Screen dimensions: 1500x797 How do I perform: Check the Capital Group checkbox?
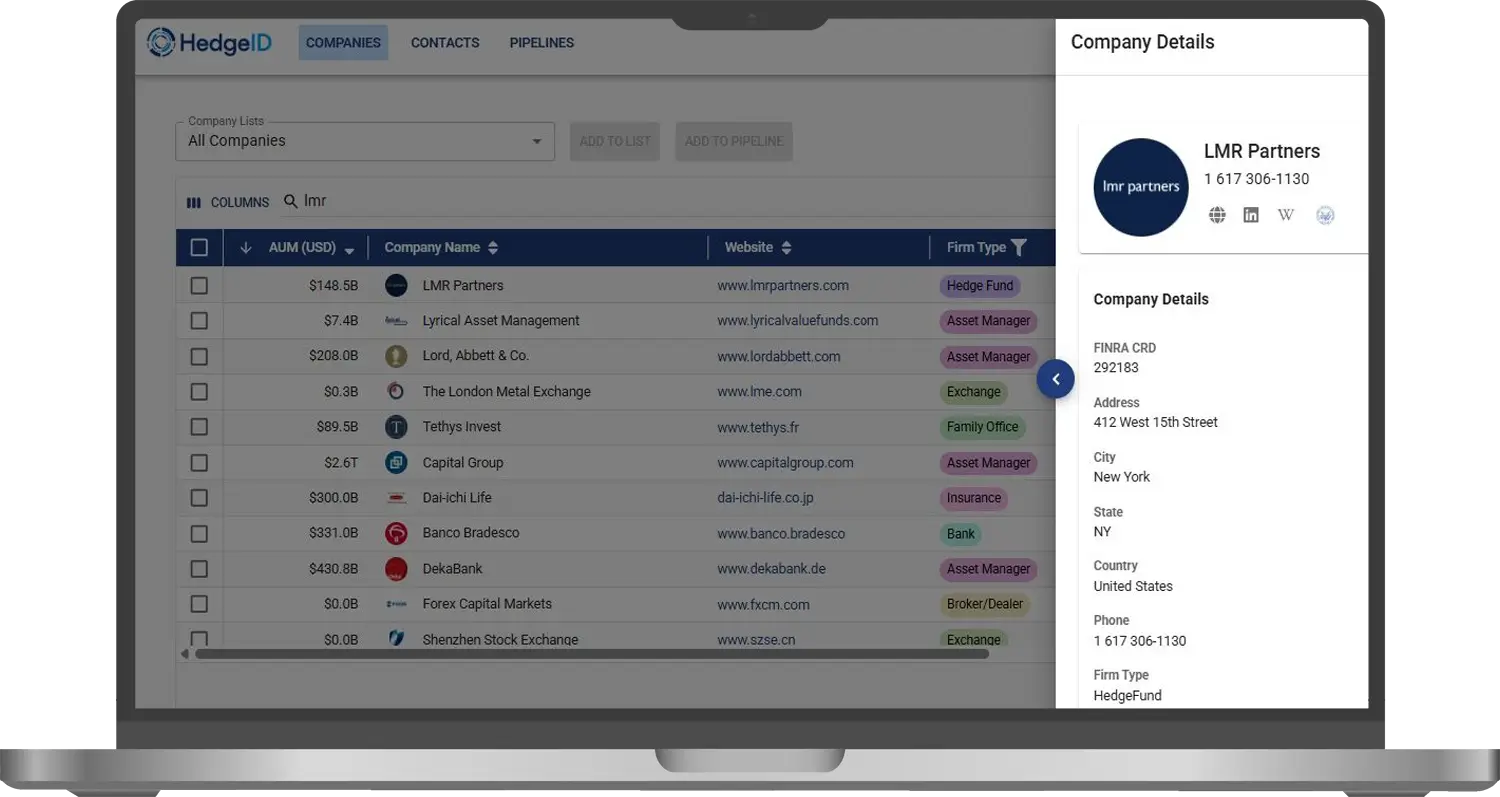199,463
